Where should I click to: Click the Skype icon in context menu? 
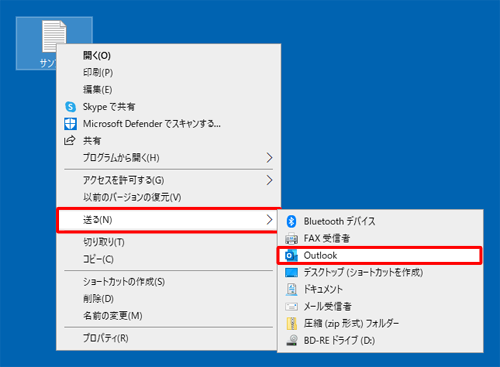pos(70,107)
